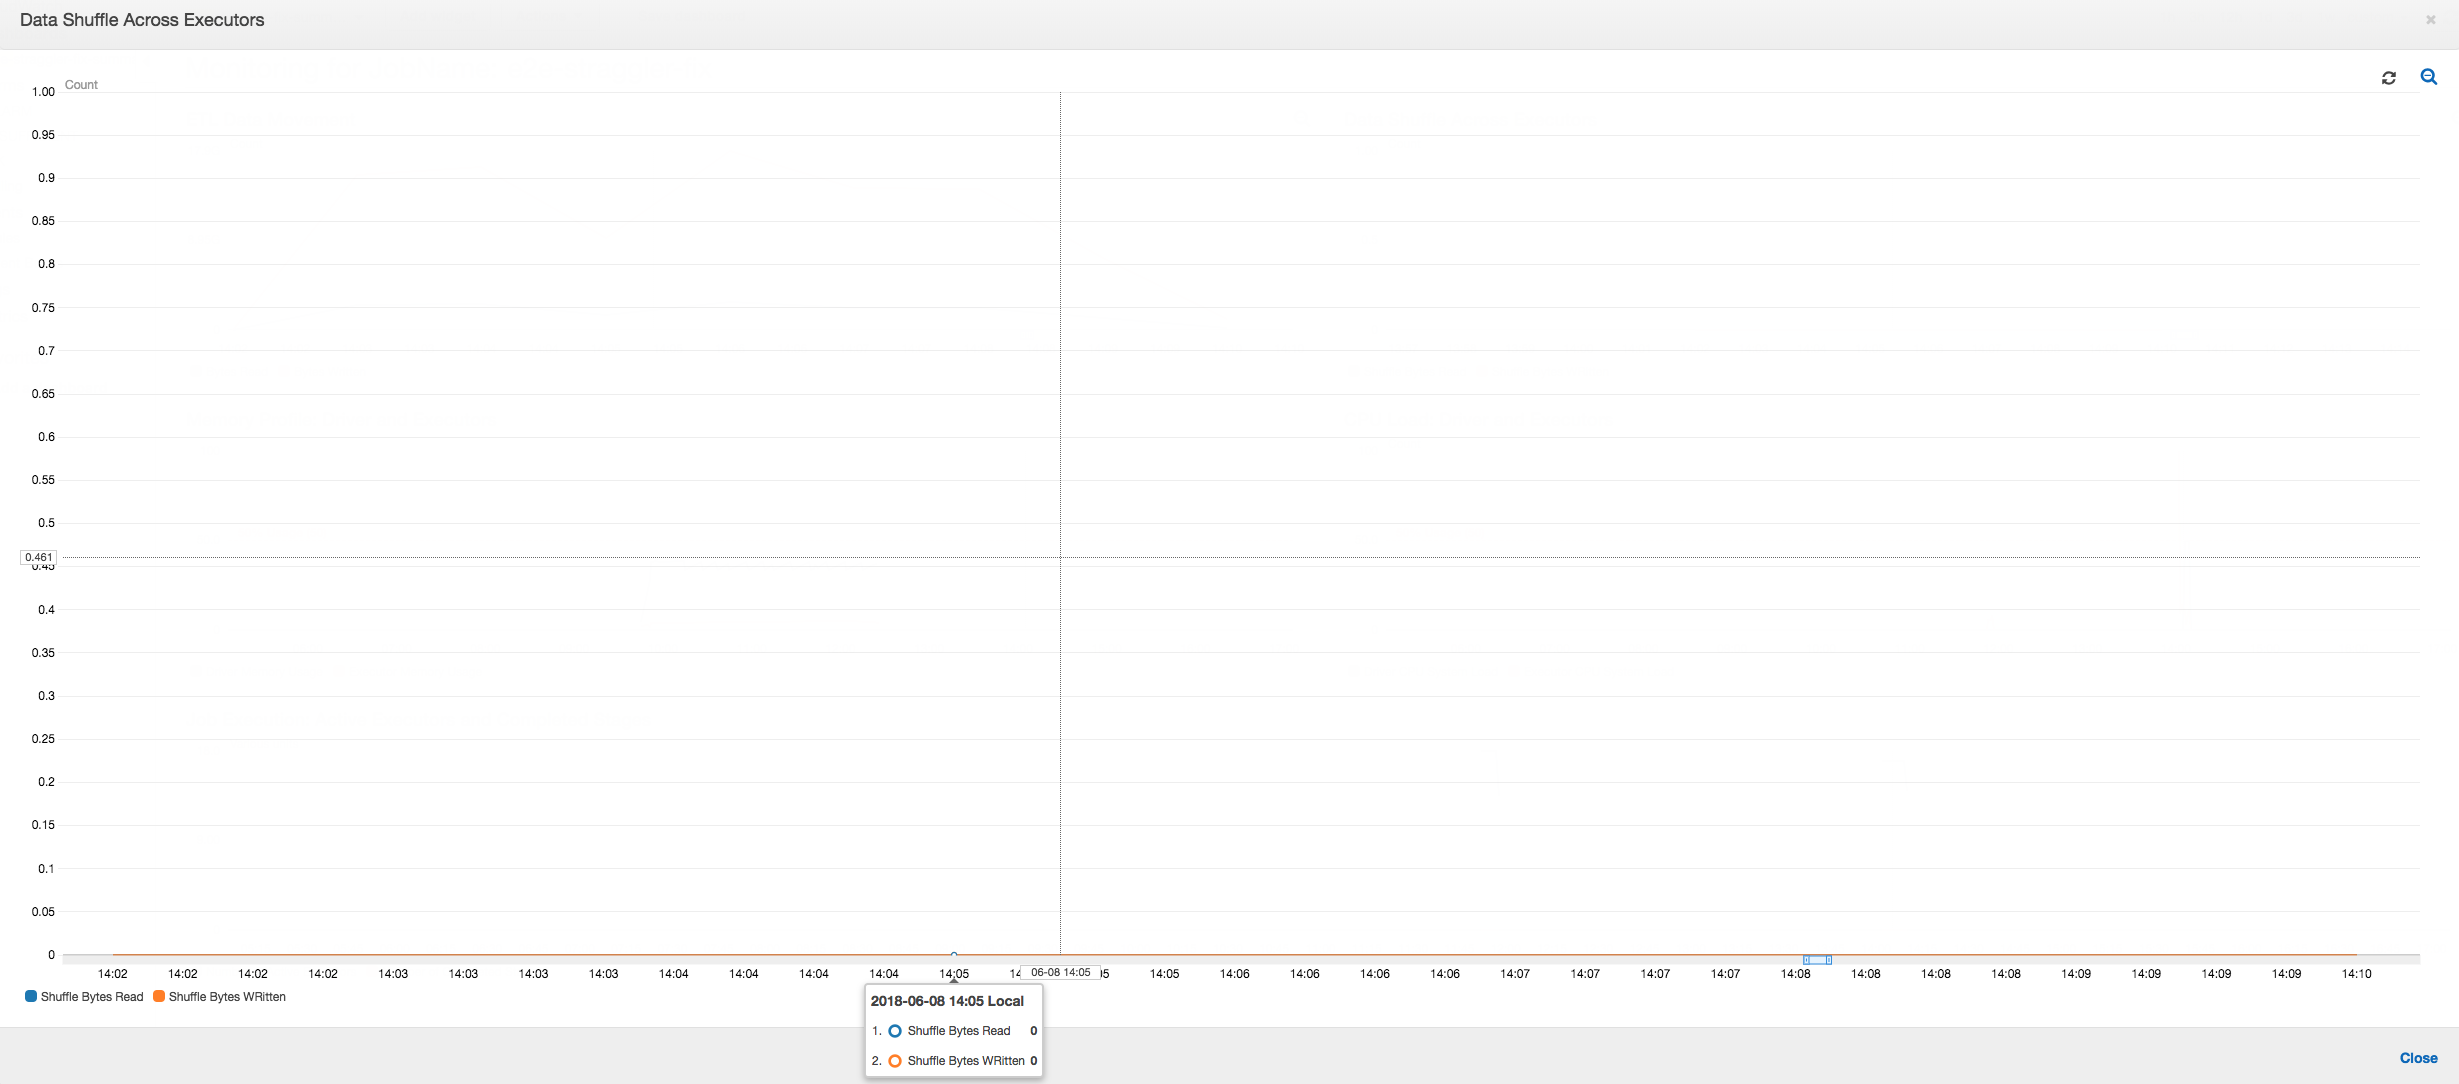Screen dimensions: 2459x1084
Task: Click the highlighted range selector at 14:08
Action: coord(1816,960)
